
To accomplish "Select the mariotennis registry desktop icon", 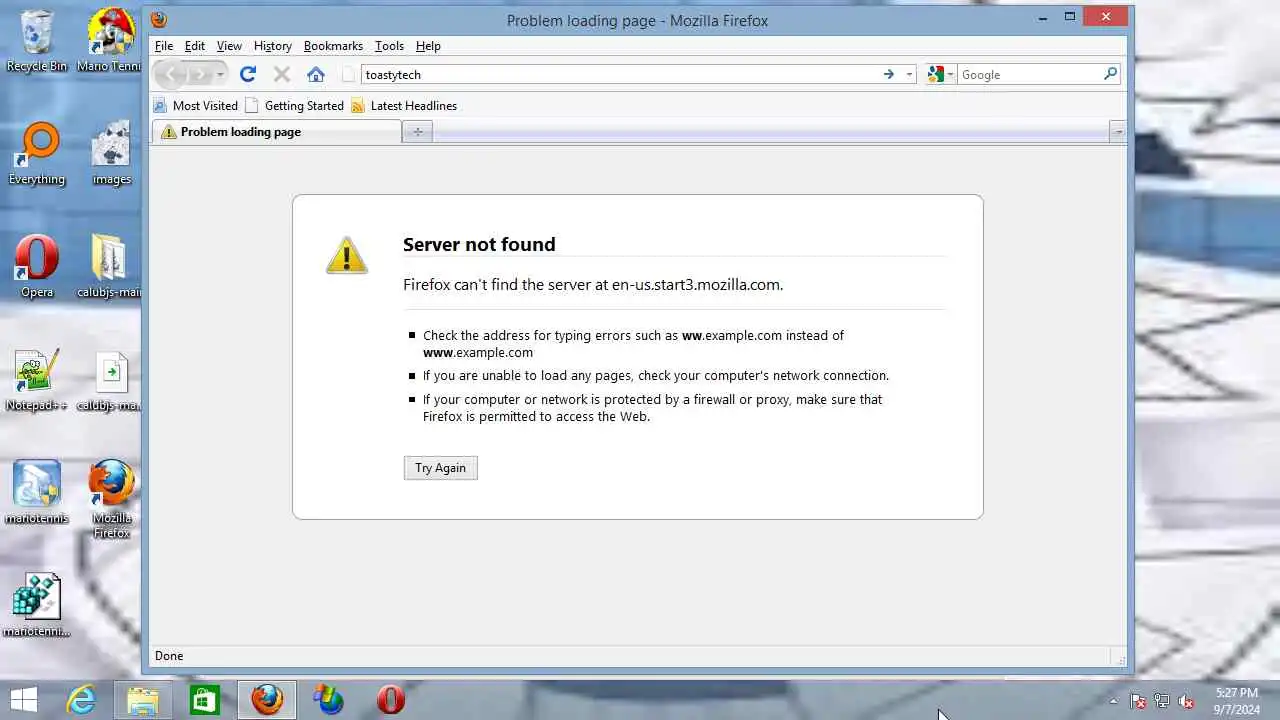I will coord(37,605).
